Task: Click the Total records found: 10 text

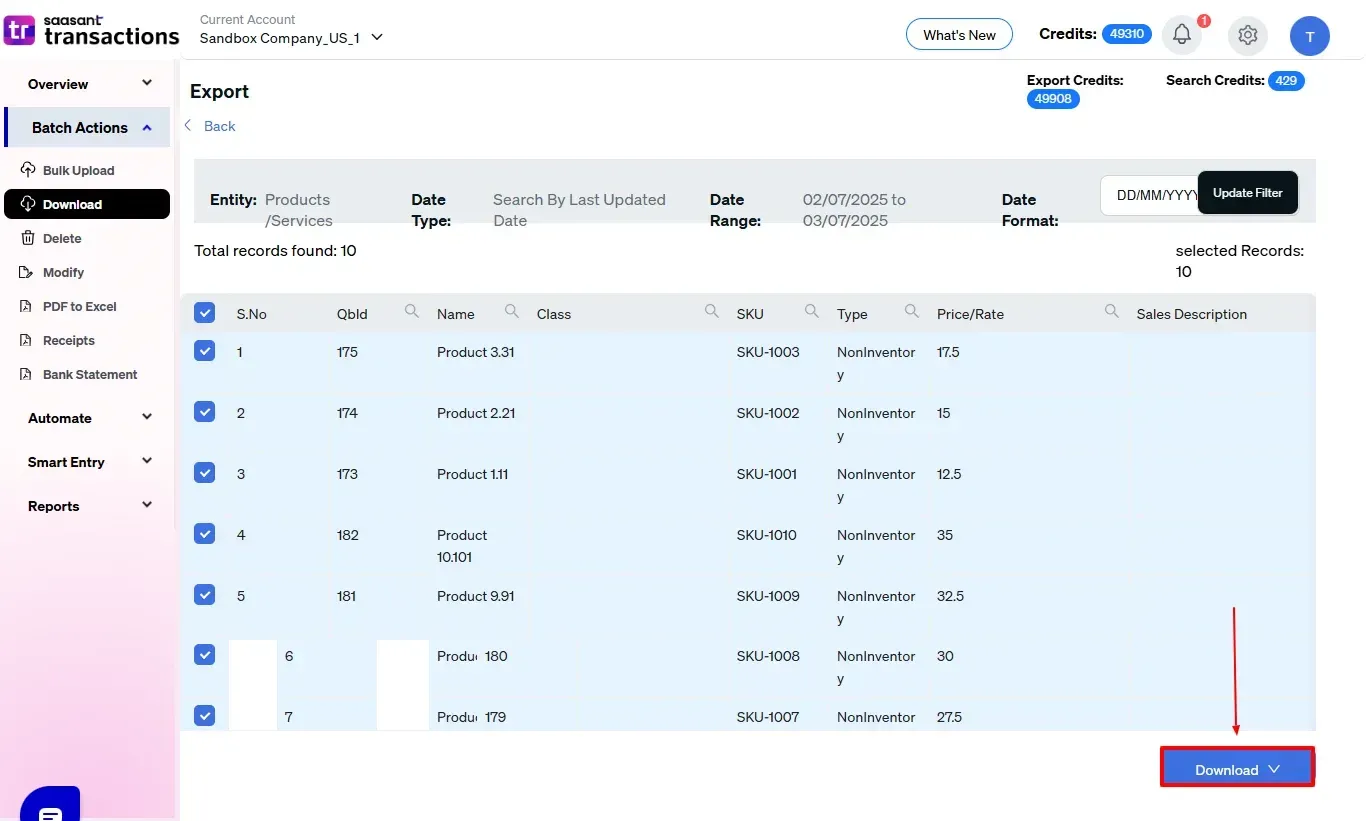Action: (275, 251)
